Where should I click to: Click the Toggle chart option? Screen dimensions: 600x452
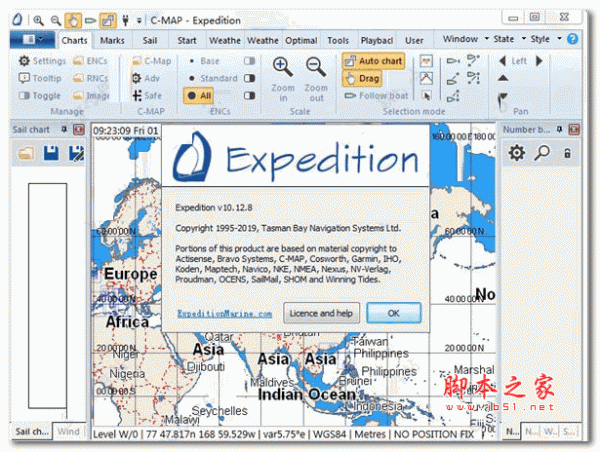click(x=40, y=96)
